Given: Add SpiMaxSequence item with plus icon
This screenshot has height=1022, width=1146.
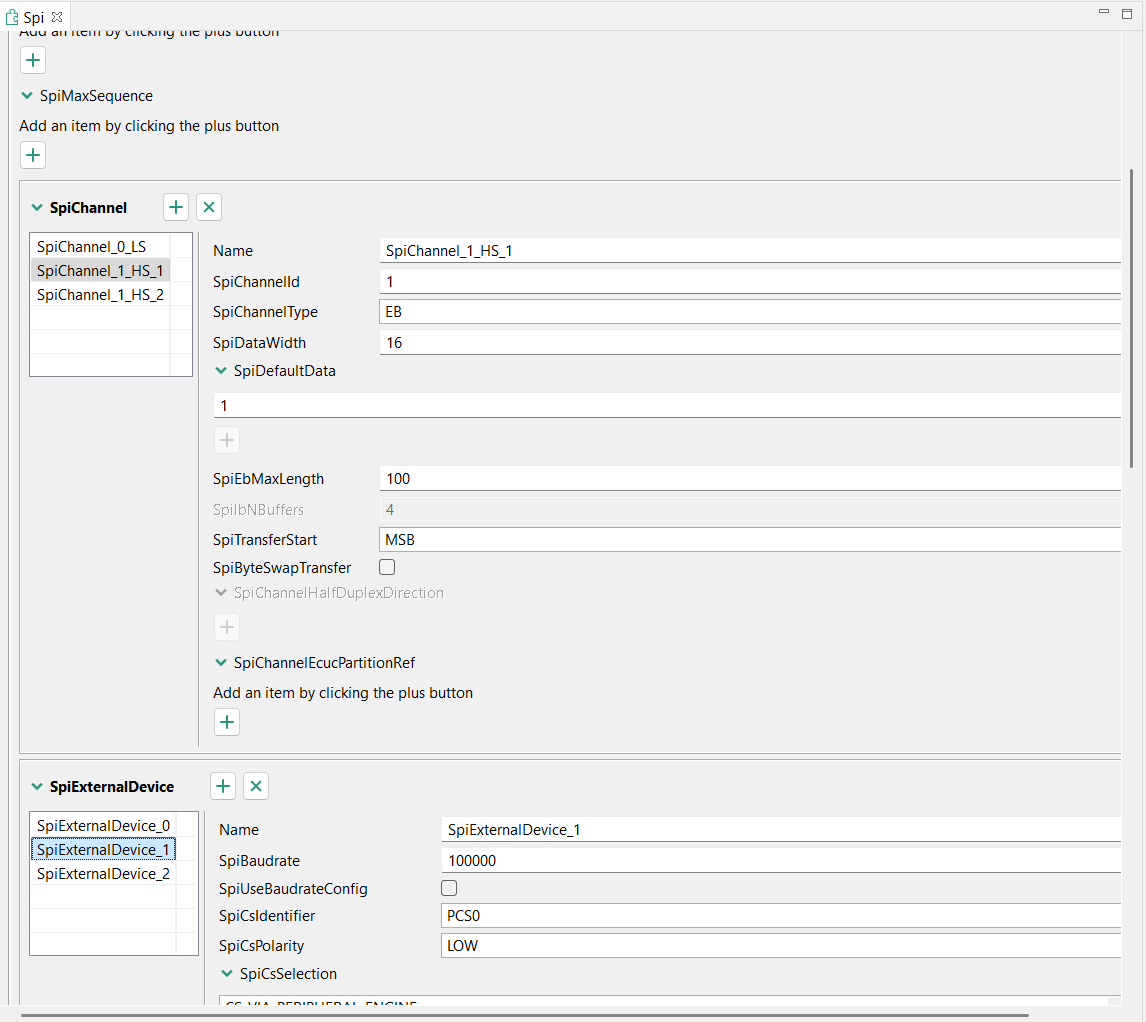Looking at the screenshot, I should coord(33,155).
